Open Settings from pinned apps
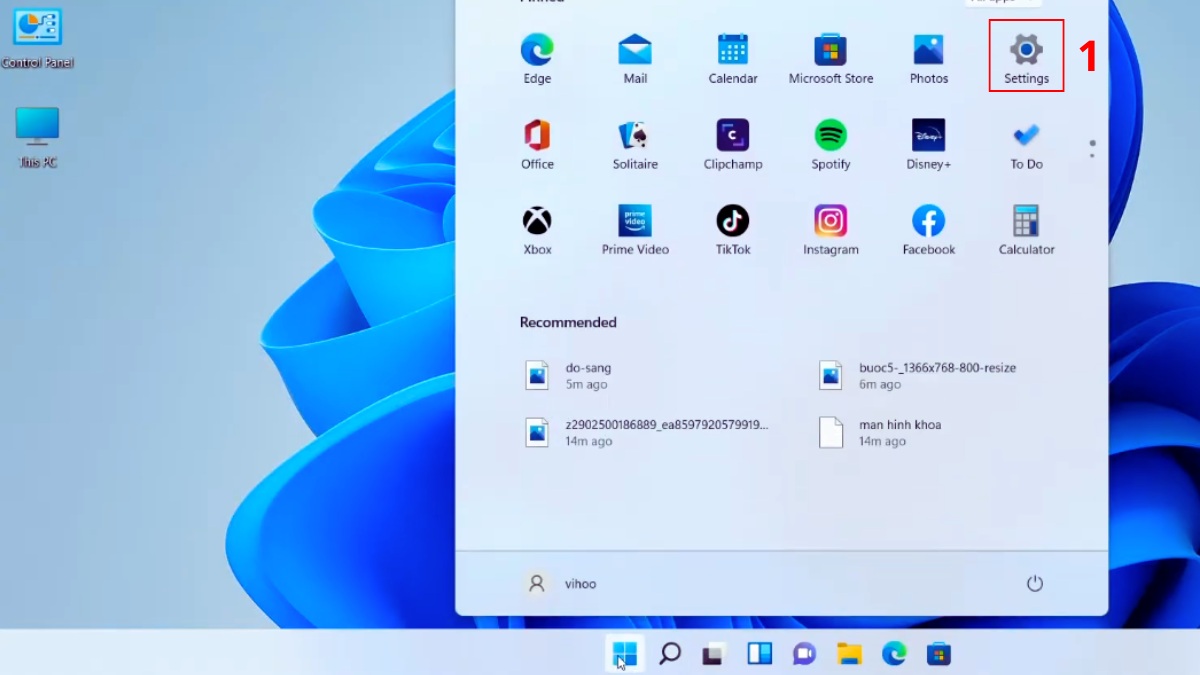The width and height of the screenshot is (1200, 675). [1026, 56]
